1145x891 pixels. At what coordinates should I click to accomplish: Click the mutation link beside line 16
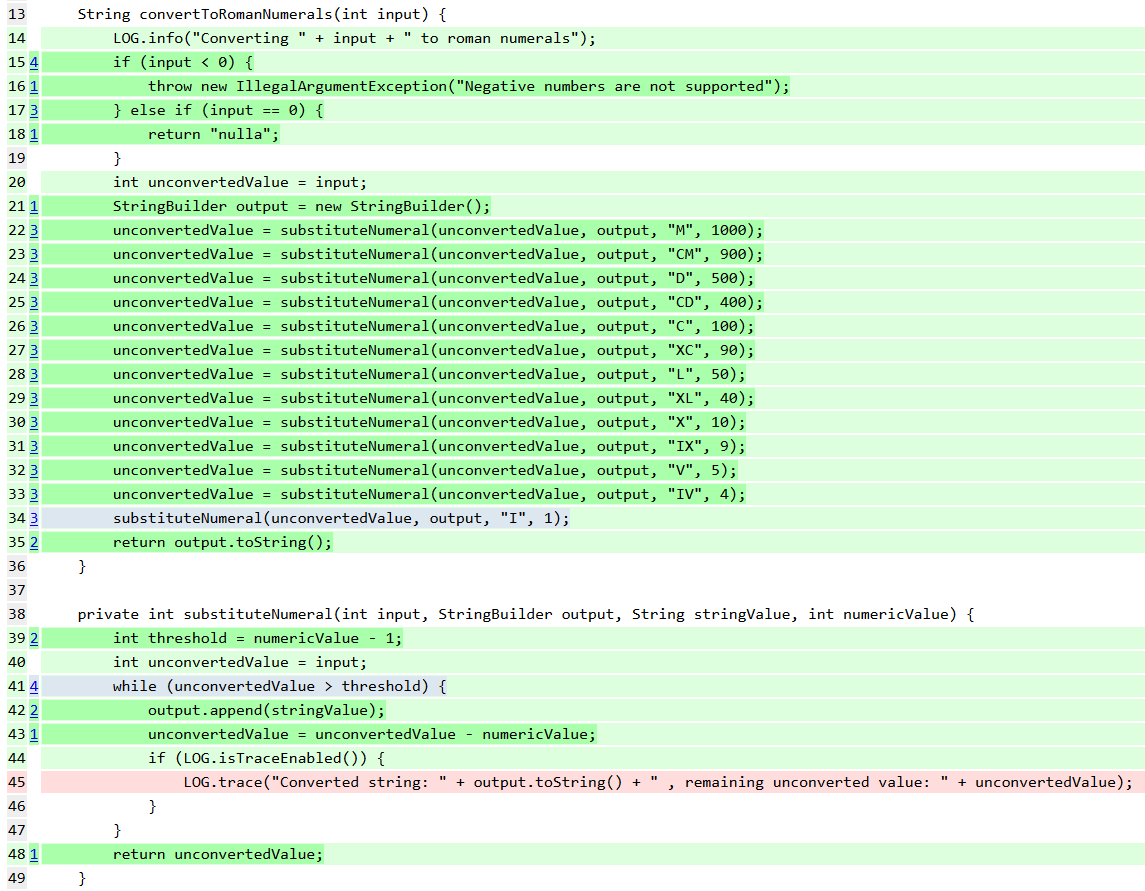(34, 86)
